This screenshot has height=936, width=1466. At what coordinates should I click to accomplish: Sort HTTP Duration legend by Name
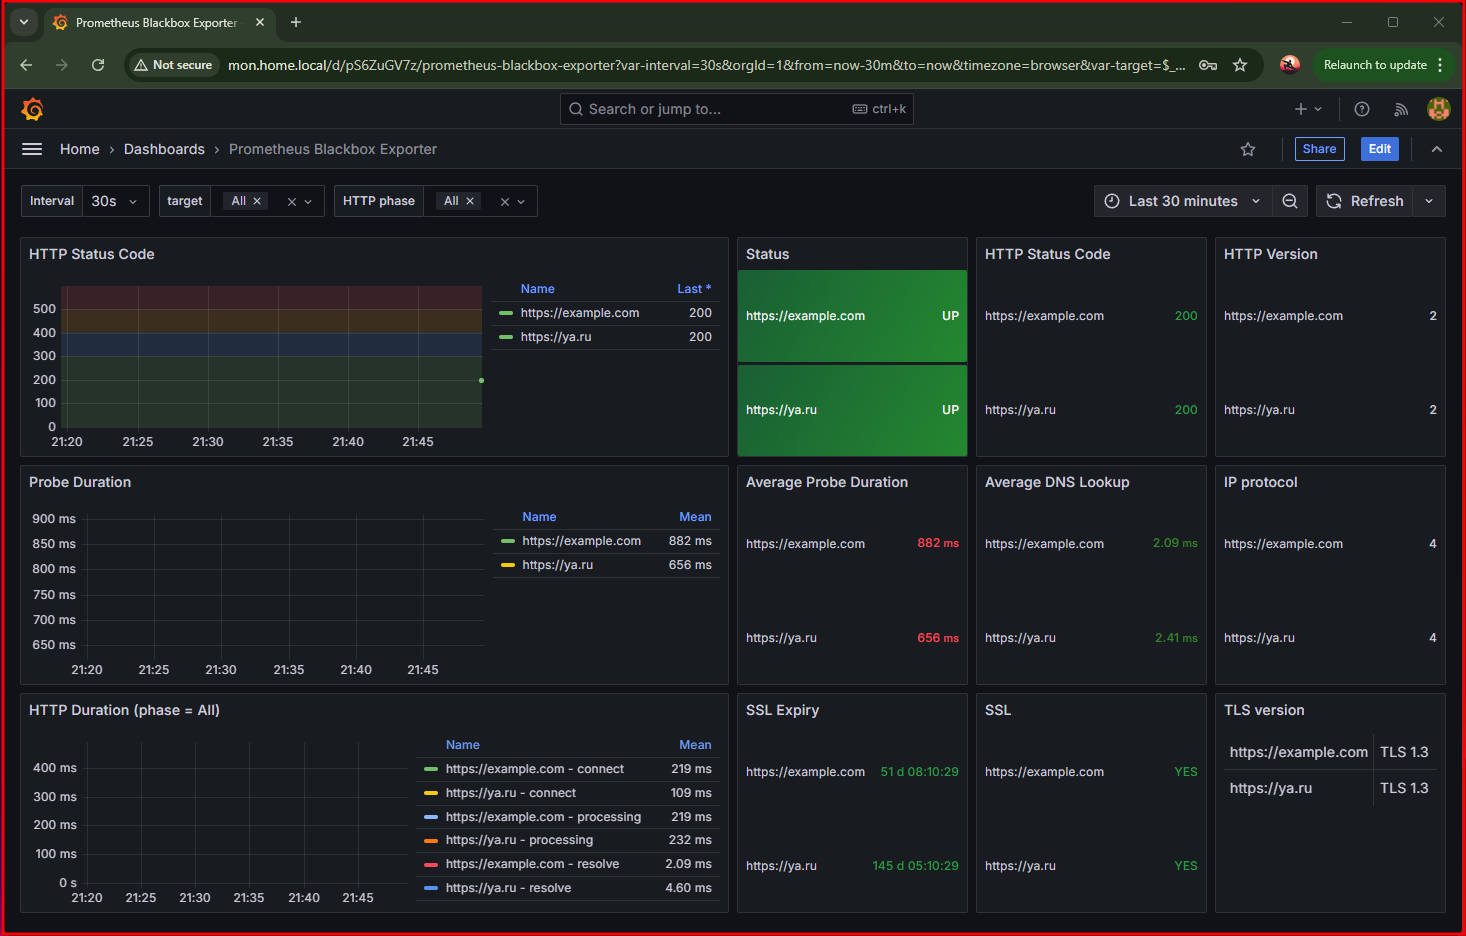[463, 745]
